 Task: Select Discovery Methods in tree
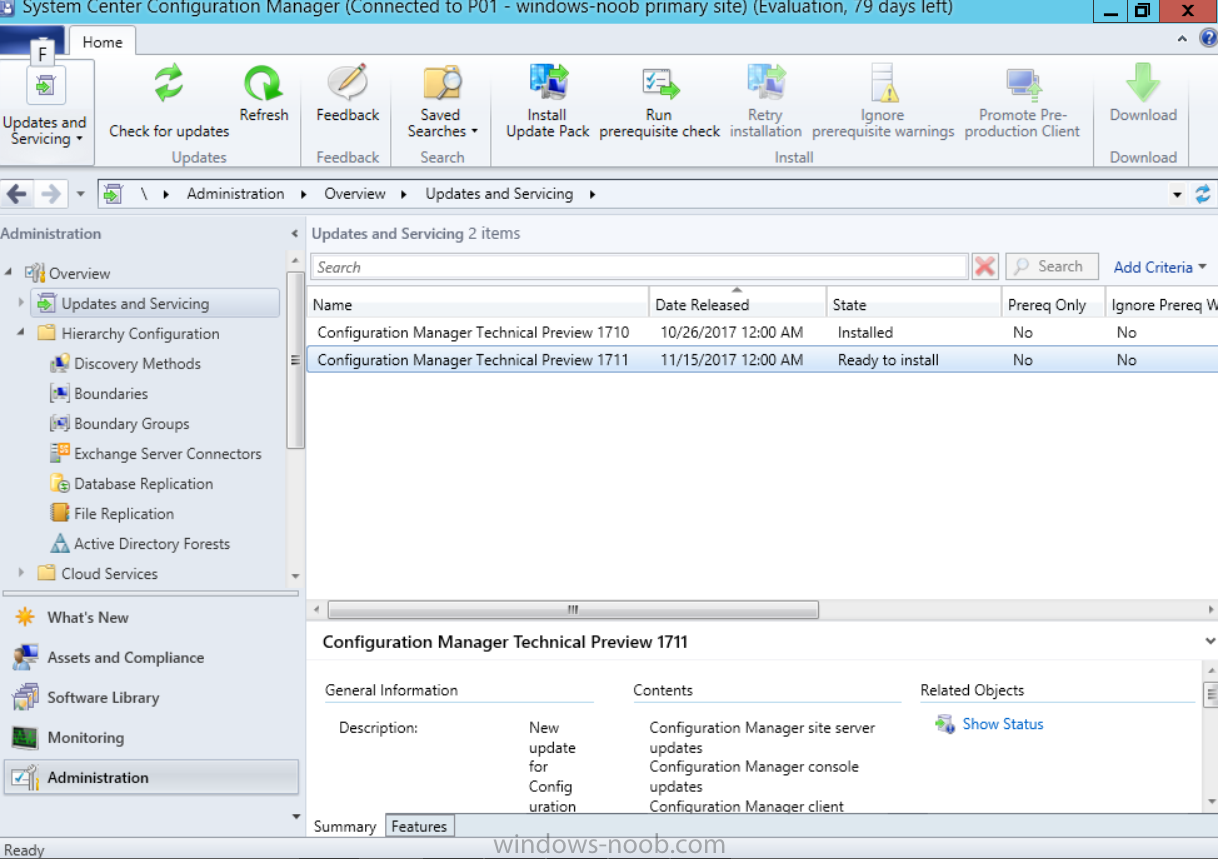click(137, 364)
